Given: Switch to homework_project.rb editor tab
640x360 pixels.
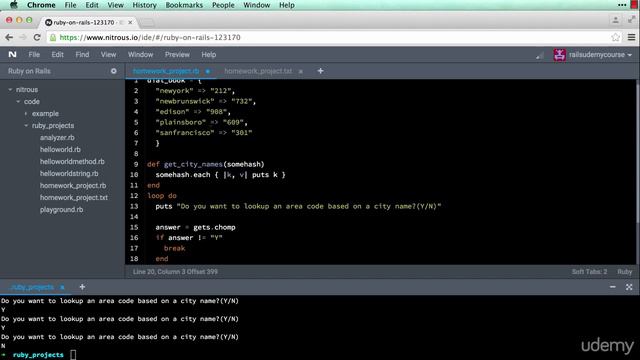Looking at the screenshot, I should pyautogui.click(x=166, y=71).
